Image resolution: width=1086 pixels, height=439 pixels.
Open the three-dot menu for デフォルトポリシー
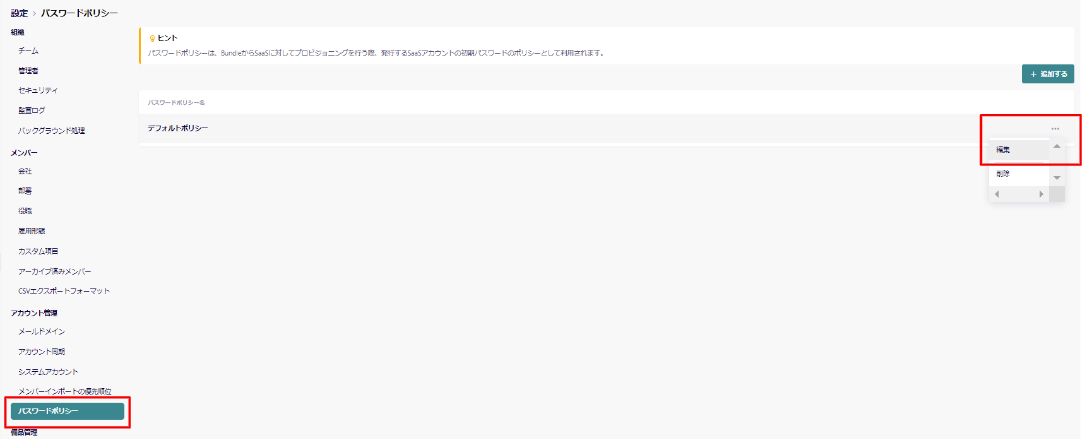pyautogui.click(x=1055, y=129)
